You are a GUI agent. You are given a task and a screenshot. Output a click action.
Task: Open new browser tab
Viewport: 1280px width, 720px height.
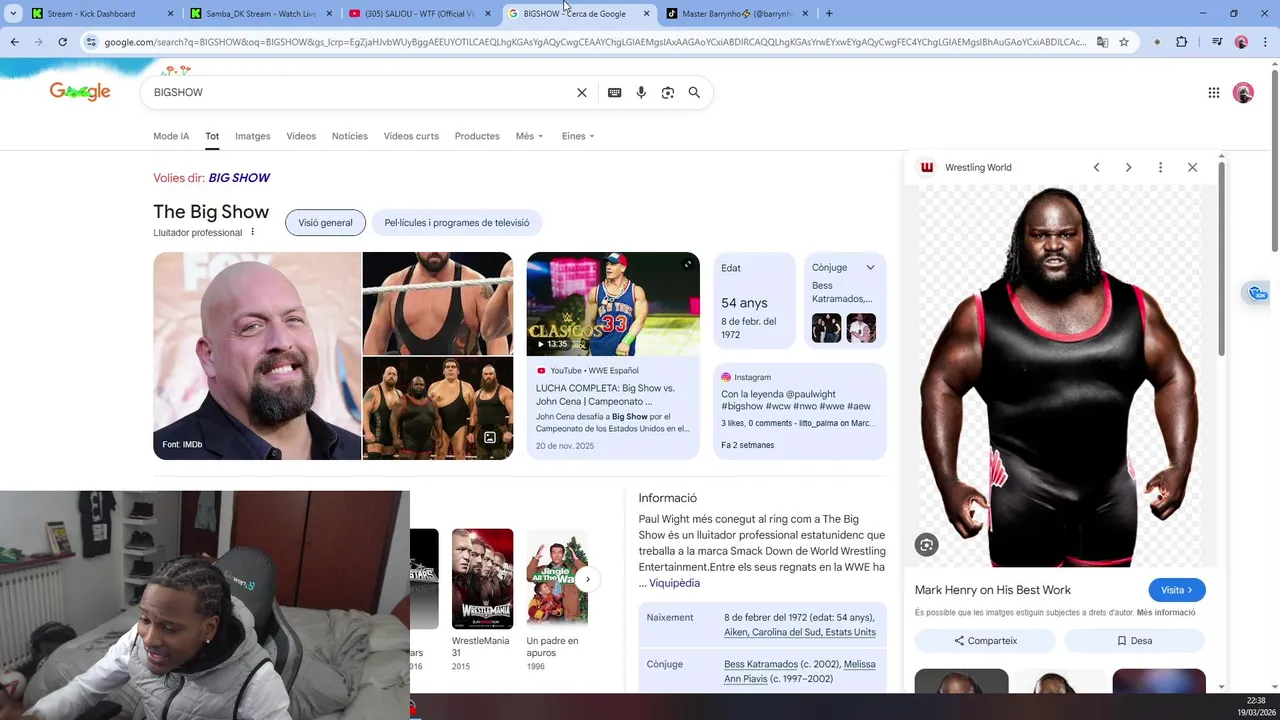(829, 13)
